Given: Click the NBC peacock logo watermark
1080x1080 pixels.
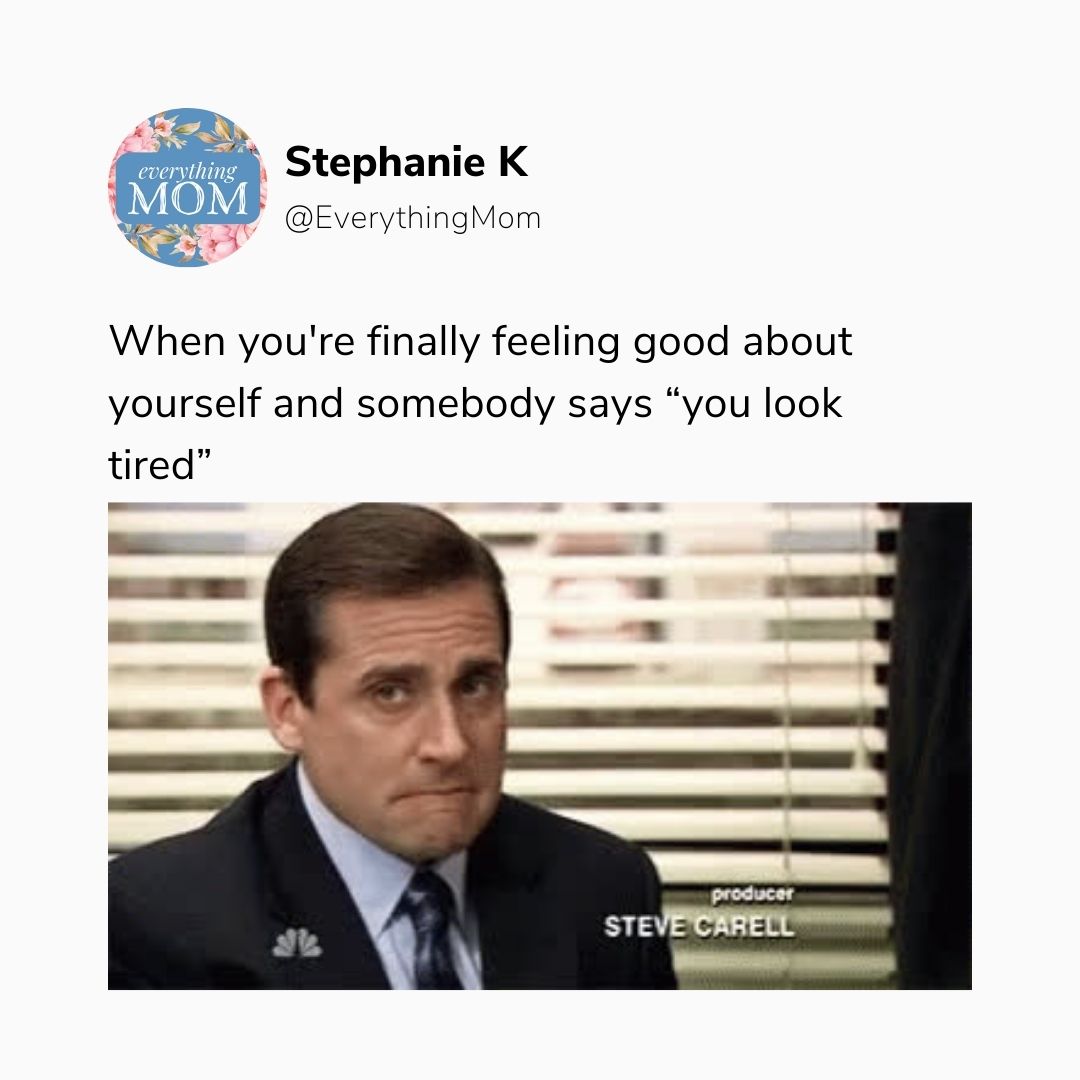Looking at the screenshot, I should [x=297, y=943].
